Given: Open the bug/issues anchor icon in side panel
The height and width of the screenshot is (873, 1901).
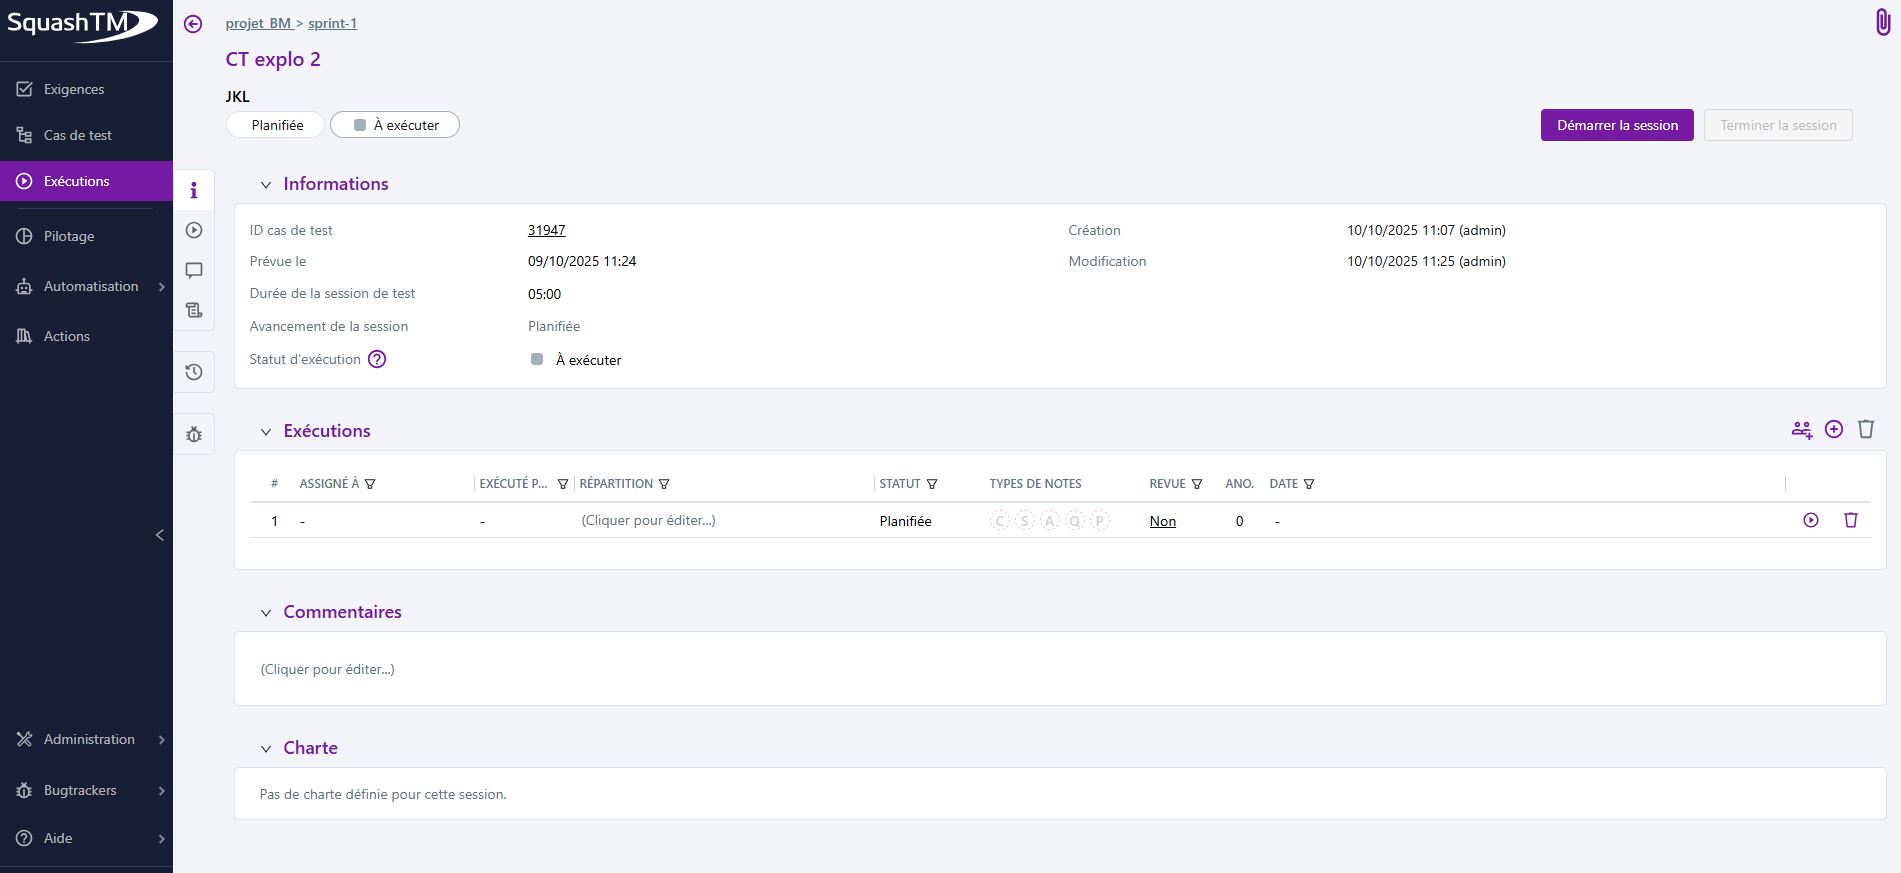Looking at the screenshot, I should 194,435.
